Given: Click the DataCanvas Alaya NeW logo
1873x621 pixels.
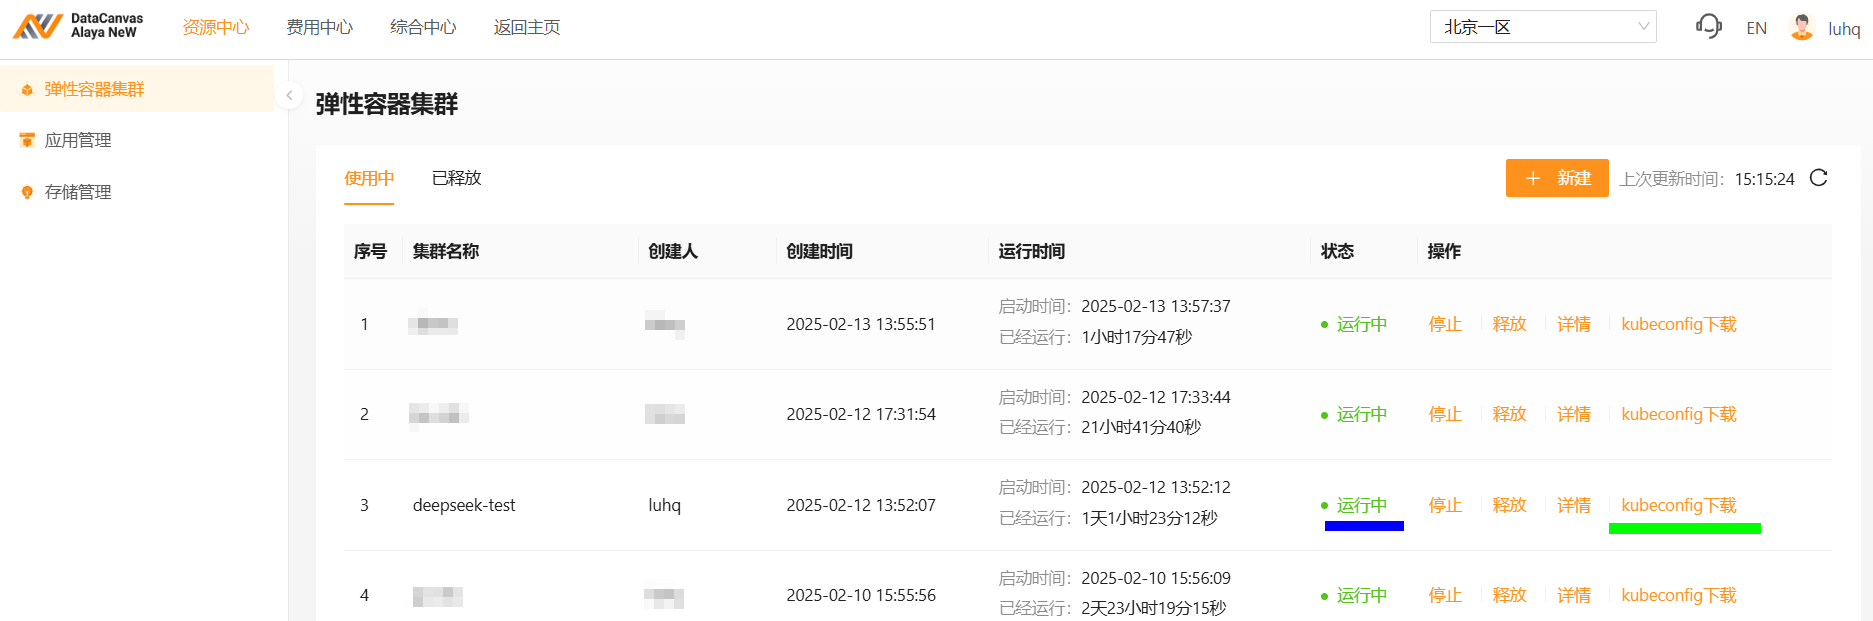Looking at the screenshot, I should coord(78,27).
